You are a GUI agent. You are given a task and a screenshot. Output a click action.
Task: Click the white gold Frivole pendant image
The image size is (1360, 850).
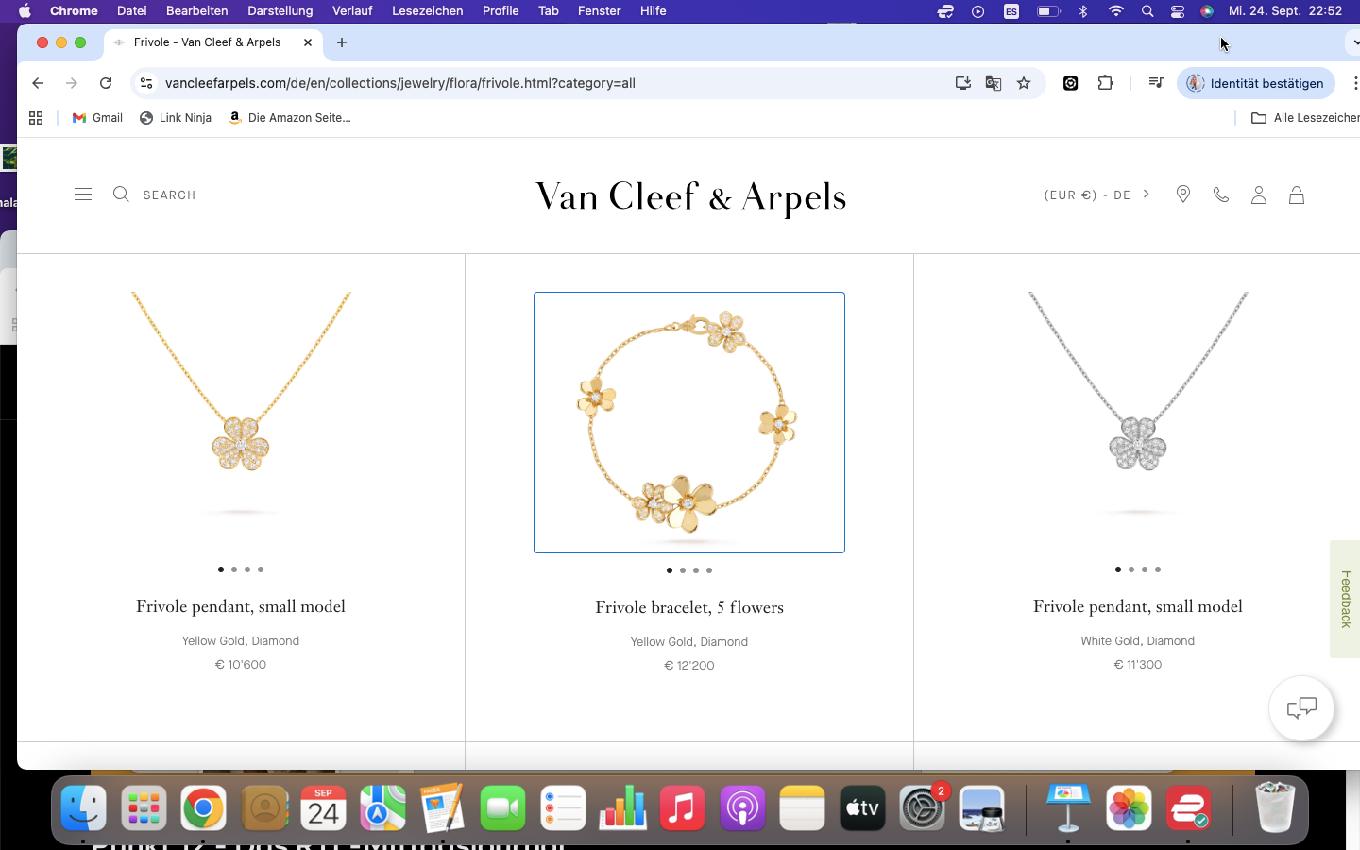(x=1137, y=405)
